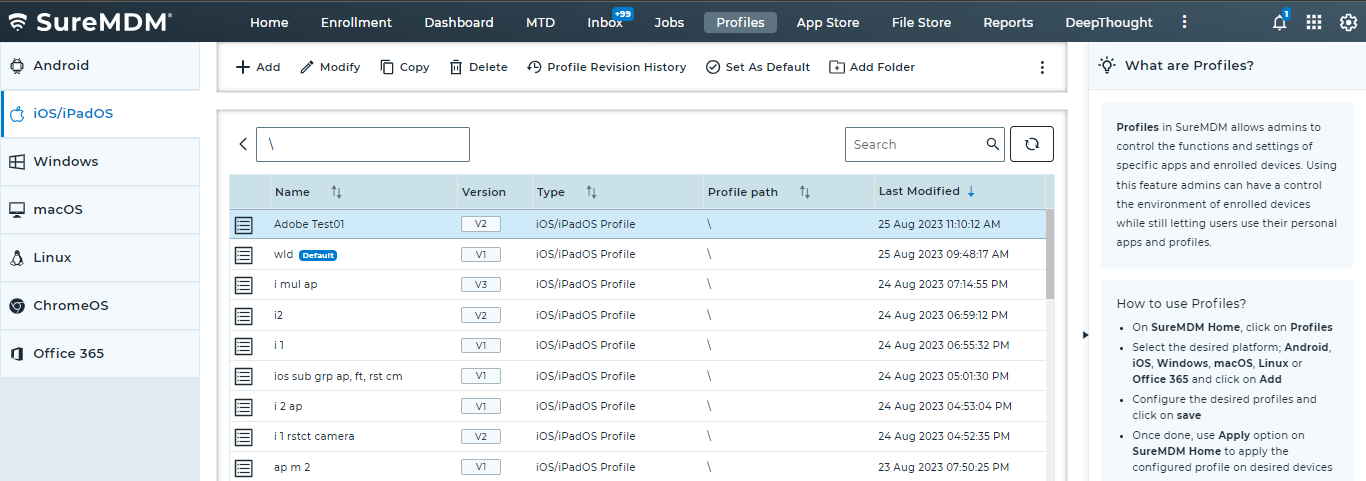Screen dimensions: 1366x481
Task: Sort by Profile path column arrows
Action: [805, 191]
